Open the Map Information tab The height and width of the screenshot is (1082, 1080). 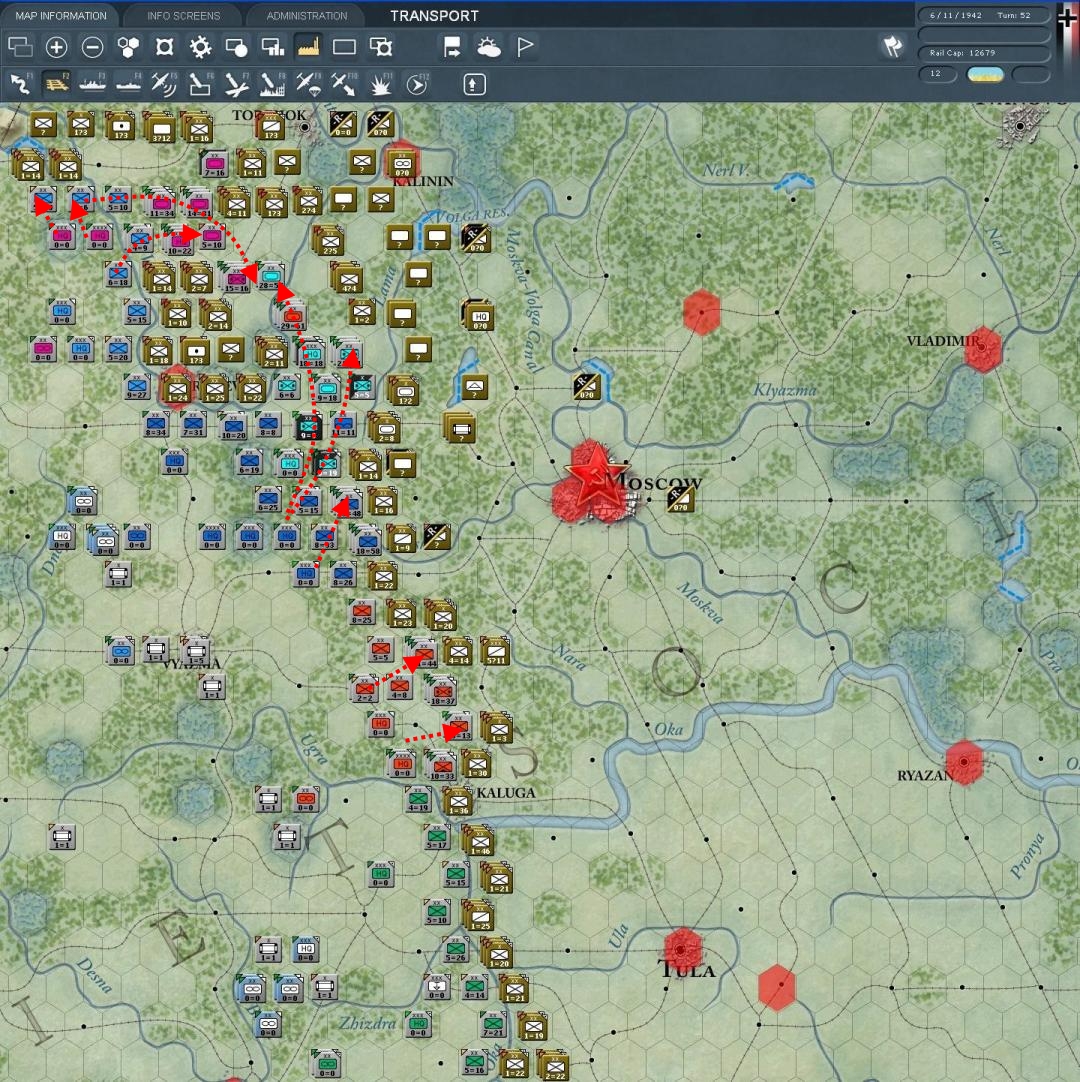[x=61, y=16]
